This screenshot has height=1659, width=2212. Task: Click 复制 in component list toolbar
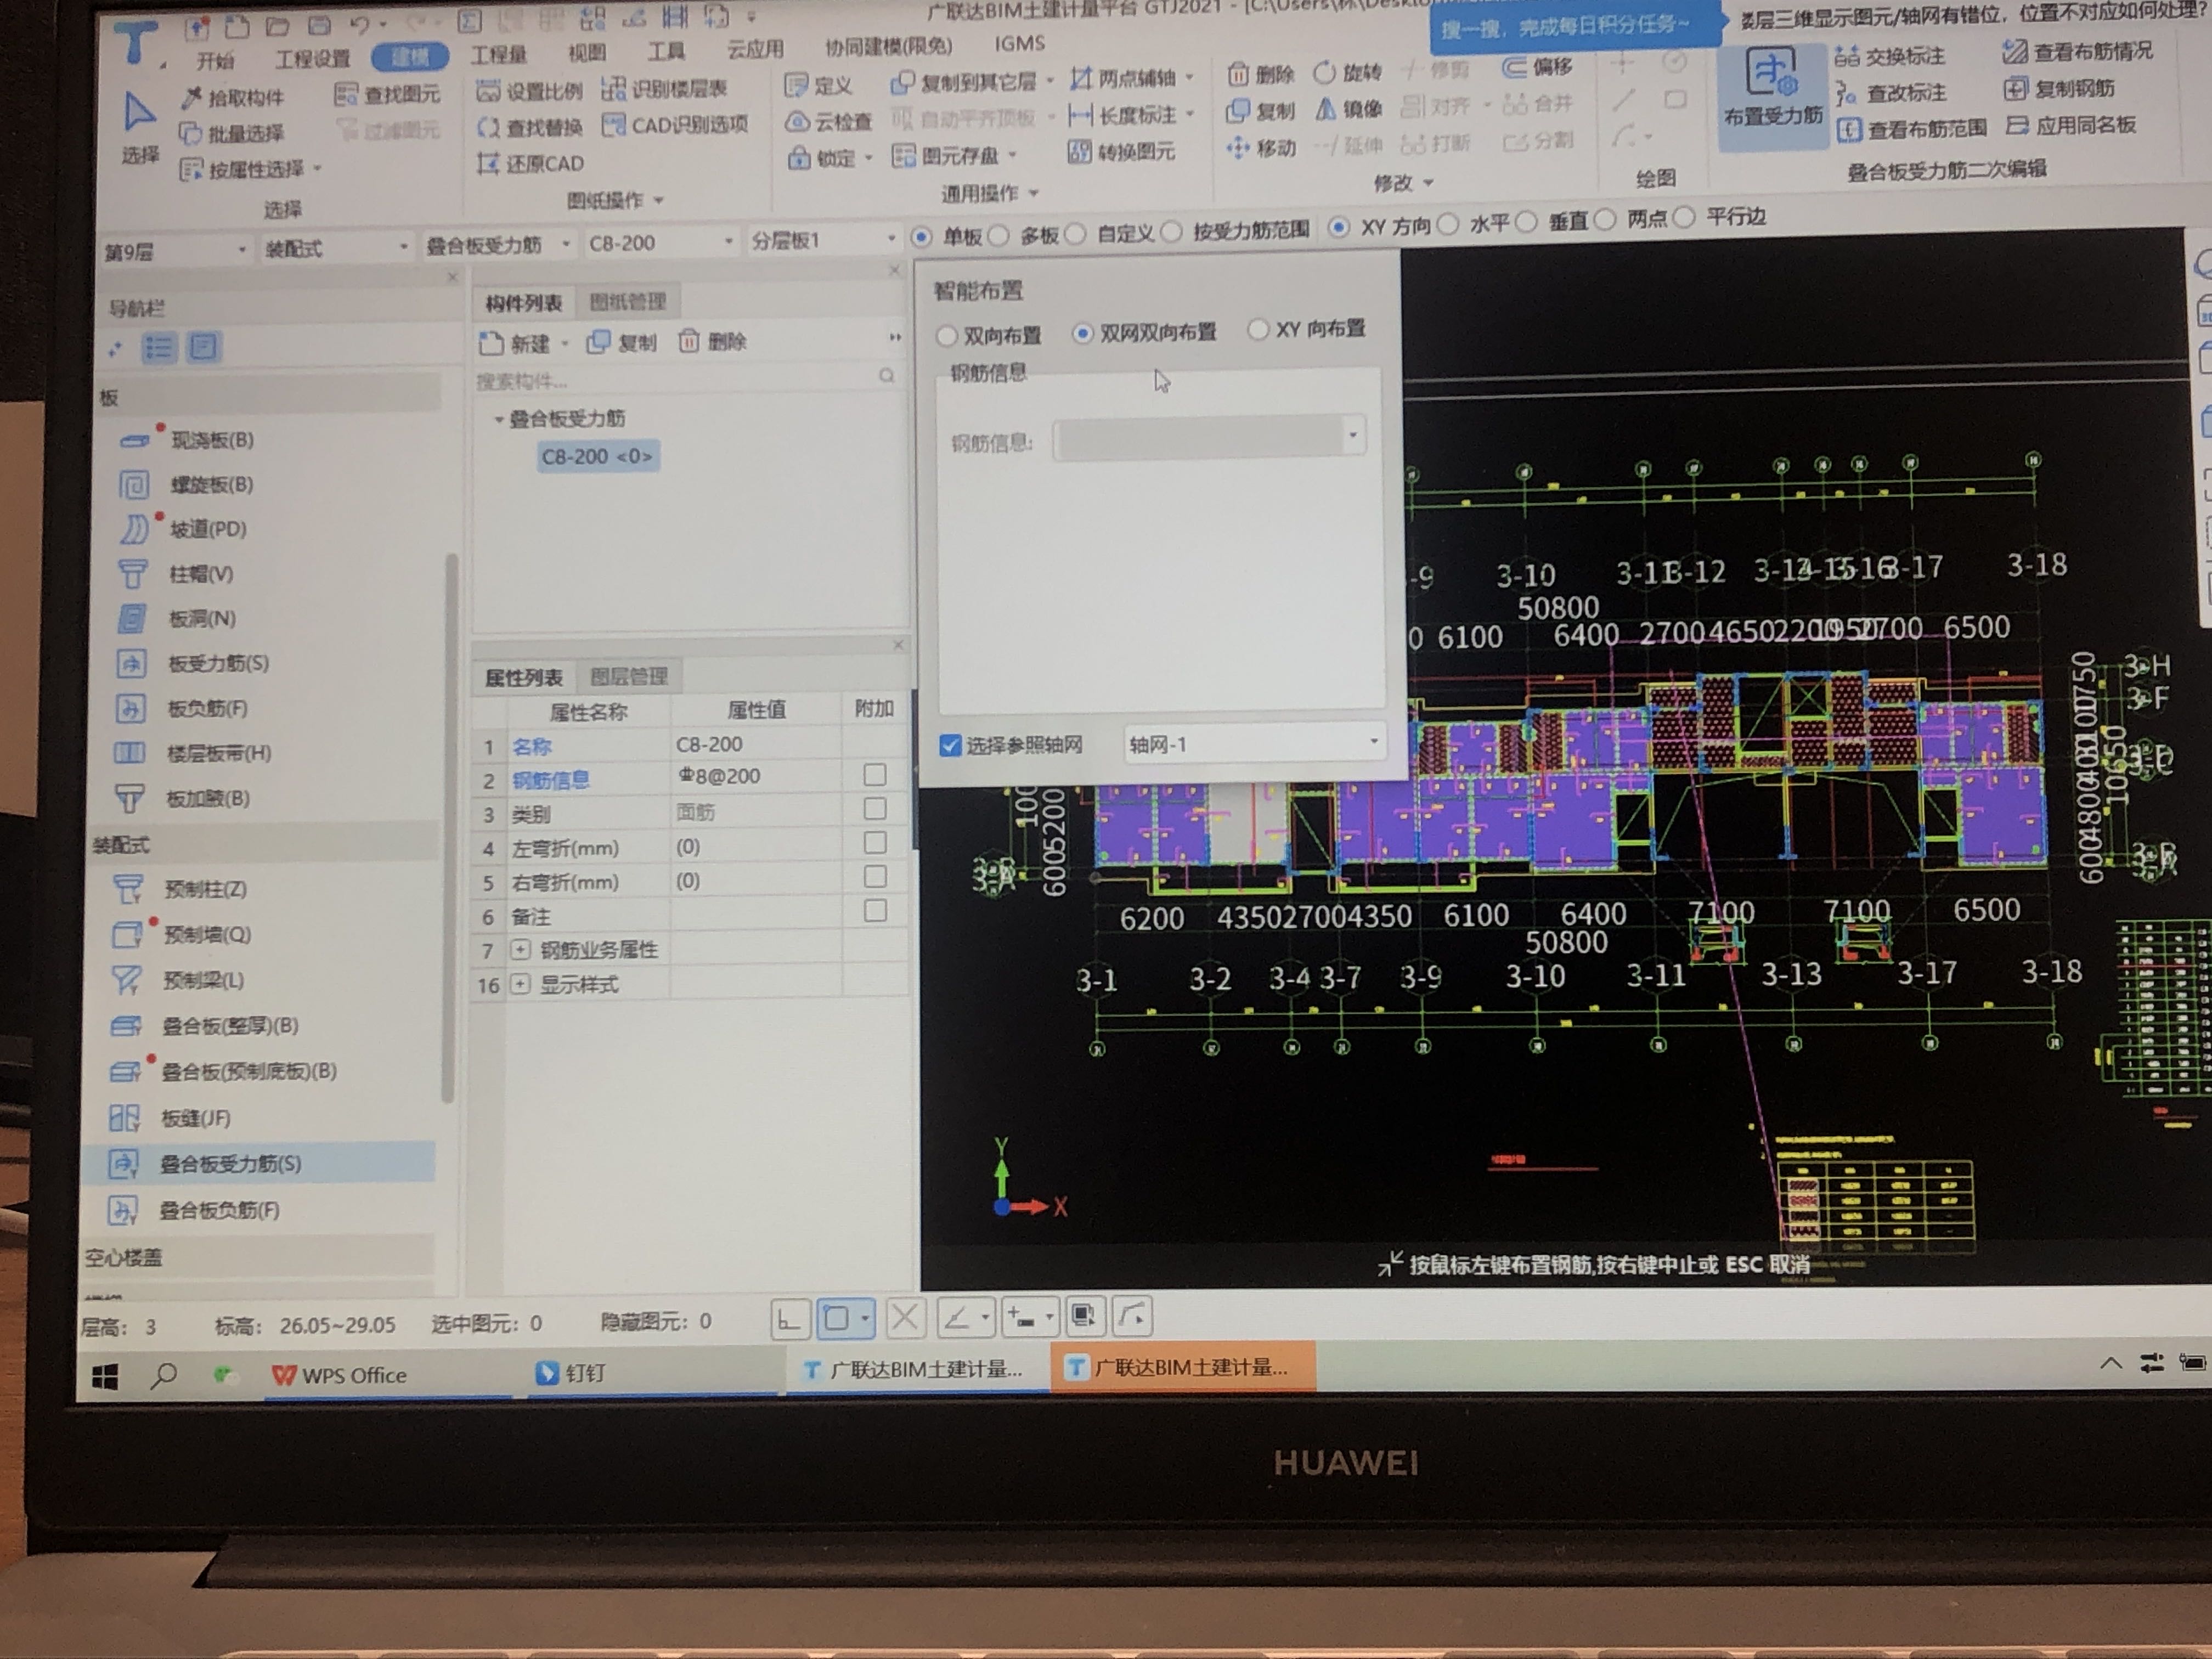tap(621, 342)
